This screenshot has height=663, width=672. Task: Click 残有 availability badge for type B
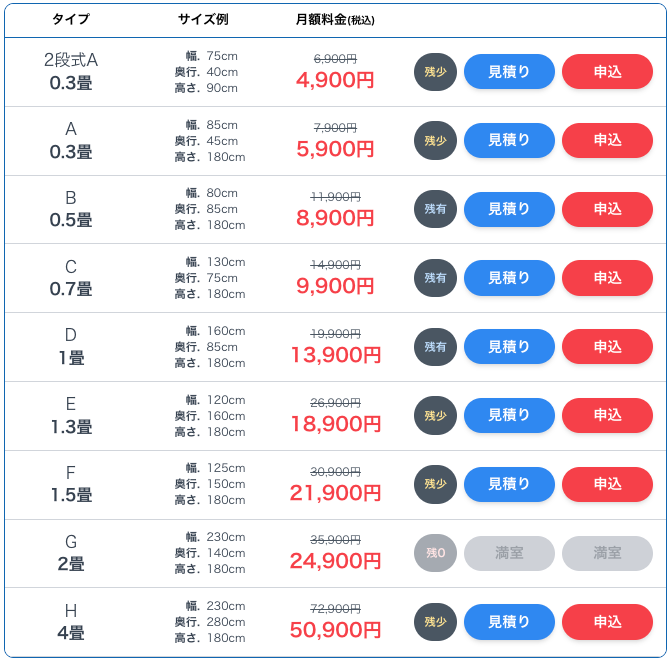pyautogui.click(x=435, y=209)
